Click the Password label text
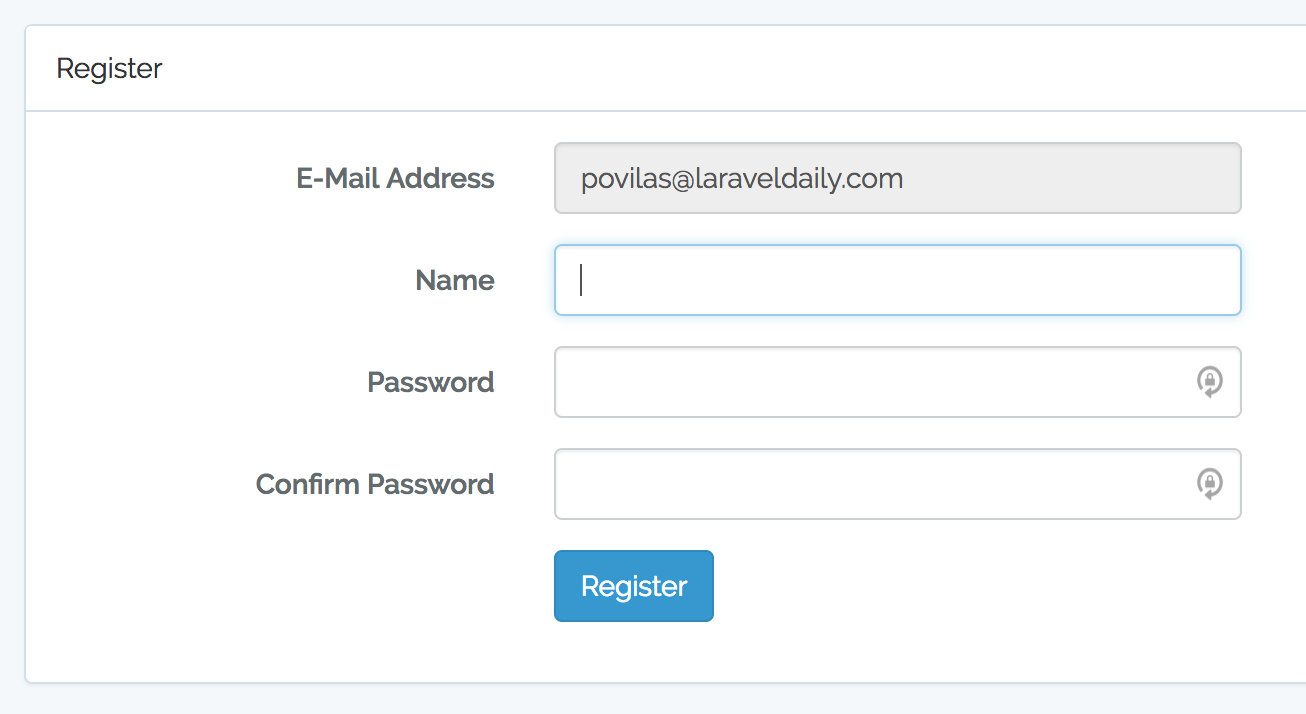Image resolution: width=1306 pixels, height=714 pixels. click(430, 382)
